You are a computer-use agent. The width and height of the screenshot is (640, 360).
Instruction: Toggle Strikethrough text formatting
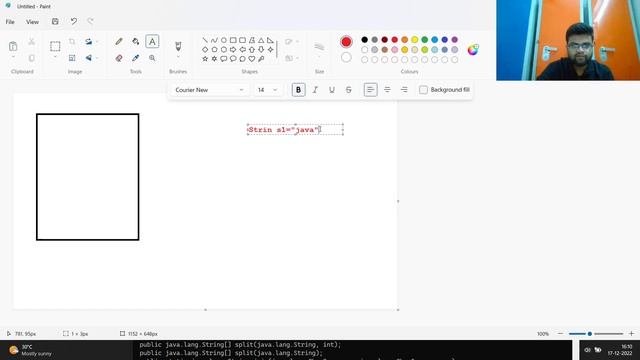tap(349, 90)
